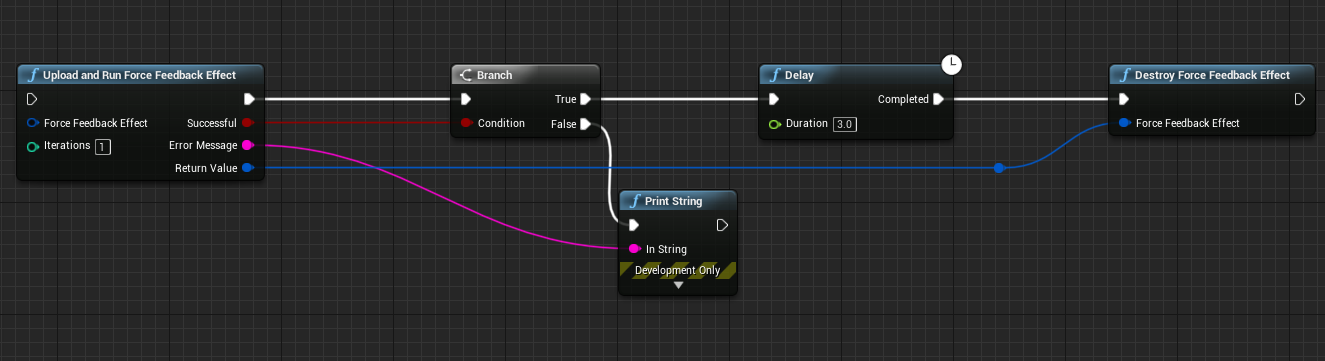Select the Upload and Run Force Feedback Effect title
The width and height of the screenshot is (1325, 361).
139,75
